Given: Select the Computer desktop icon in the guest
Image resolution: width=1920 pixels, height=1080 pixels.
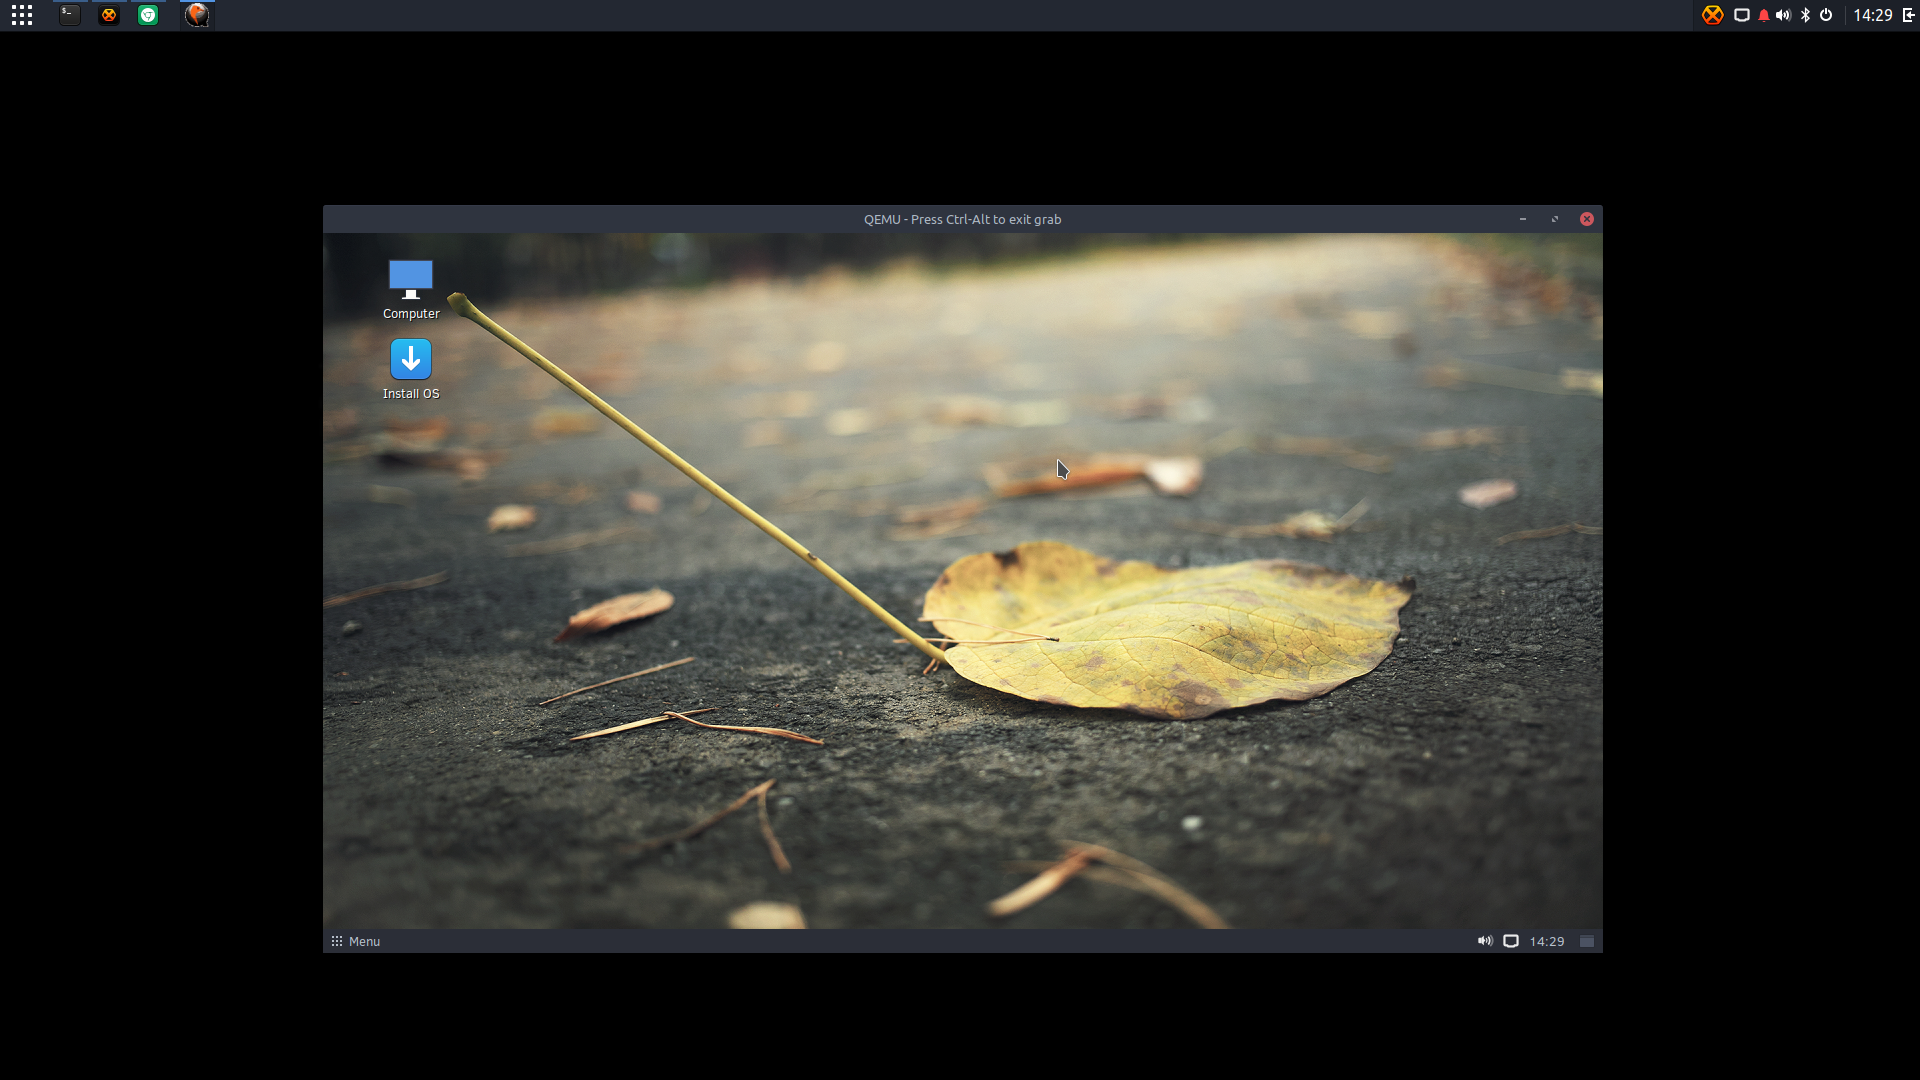Looking at the screenshot, I should click(411, 290).
